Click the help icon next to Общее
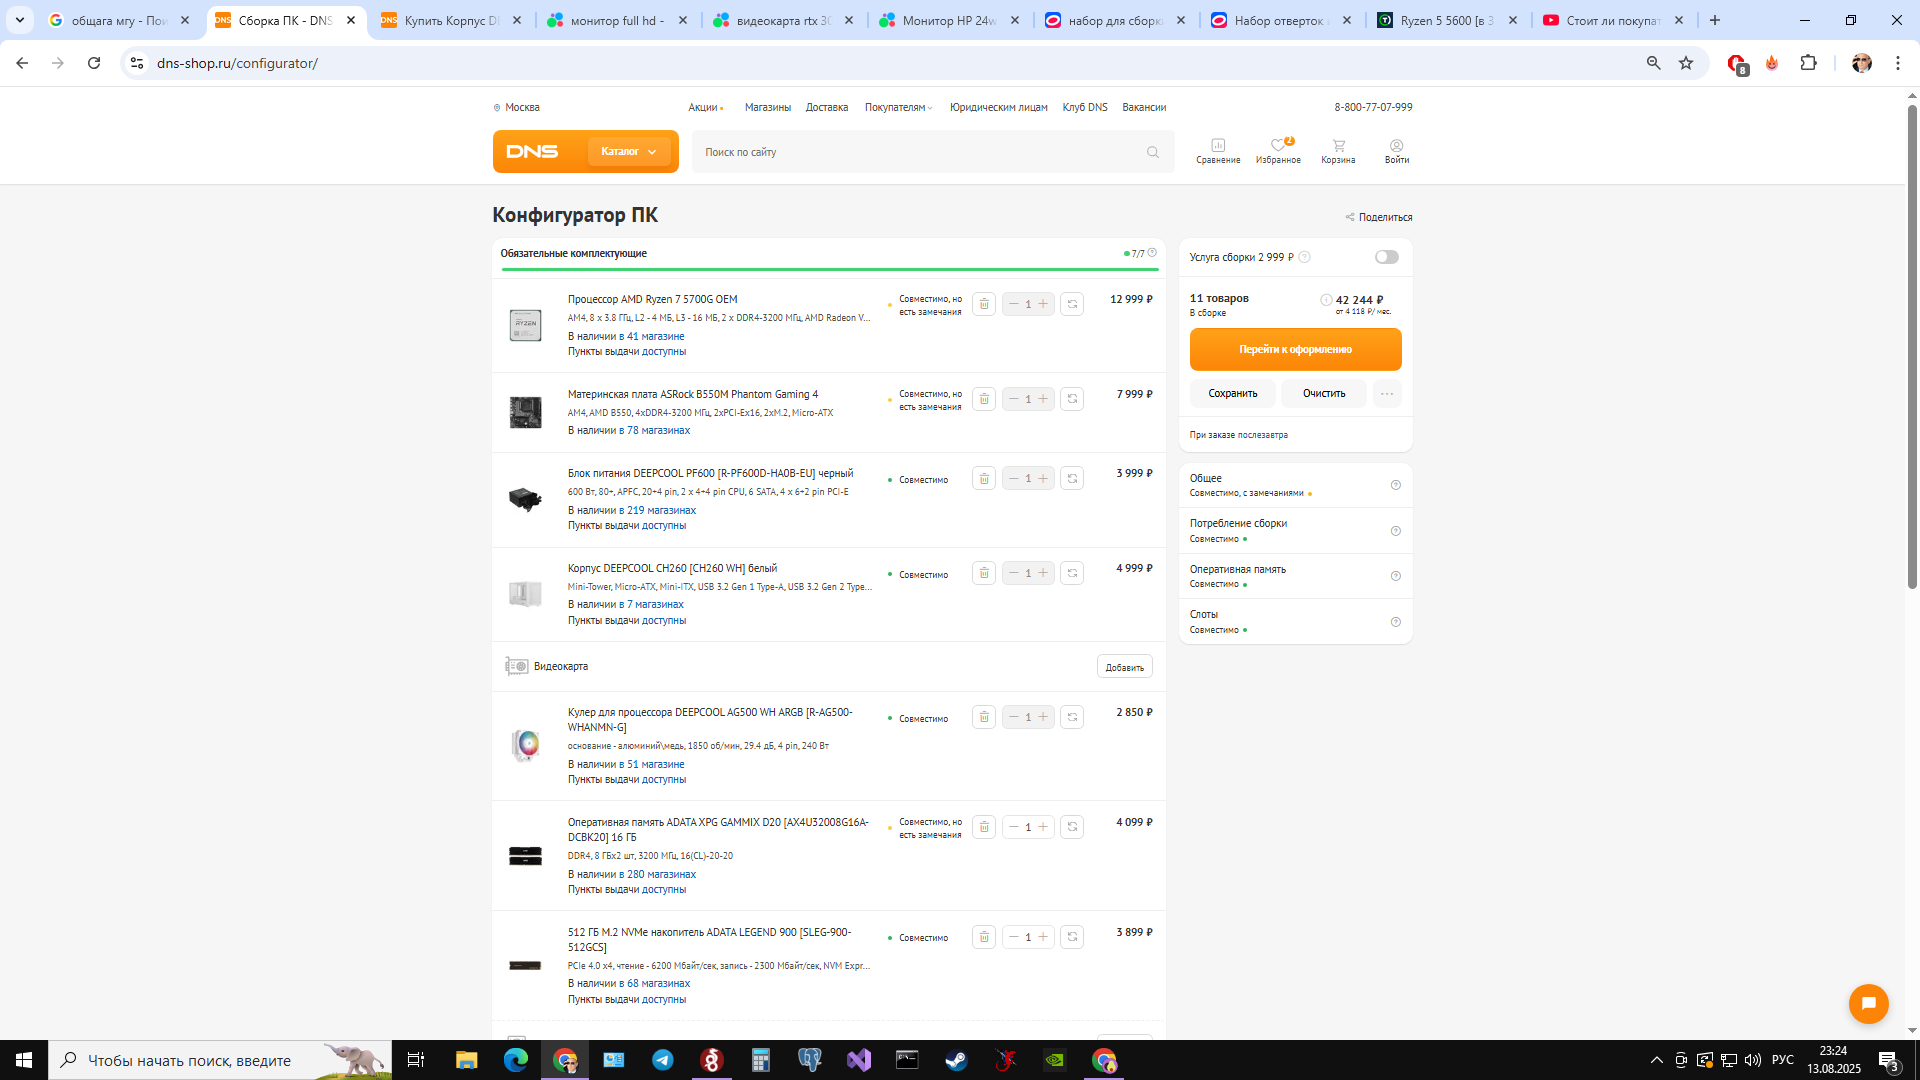 1395,485
